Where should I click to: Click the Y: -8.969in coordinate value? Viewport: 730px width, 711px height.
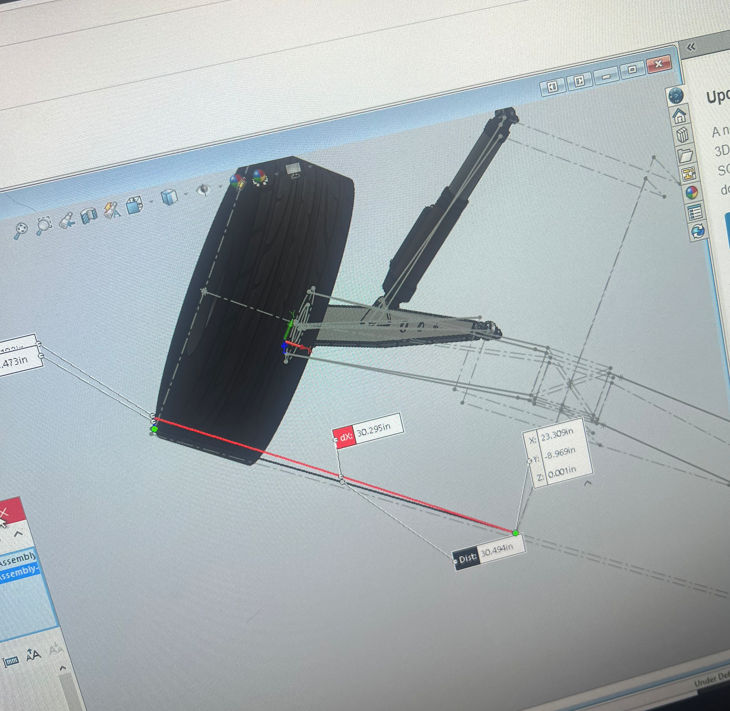(x=560, y=454)
